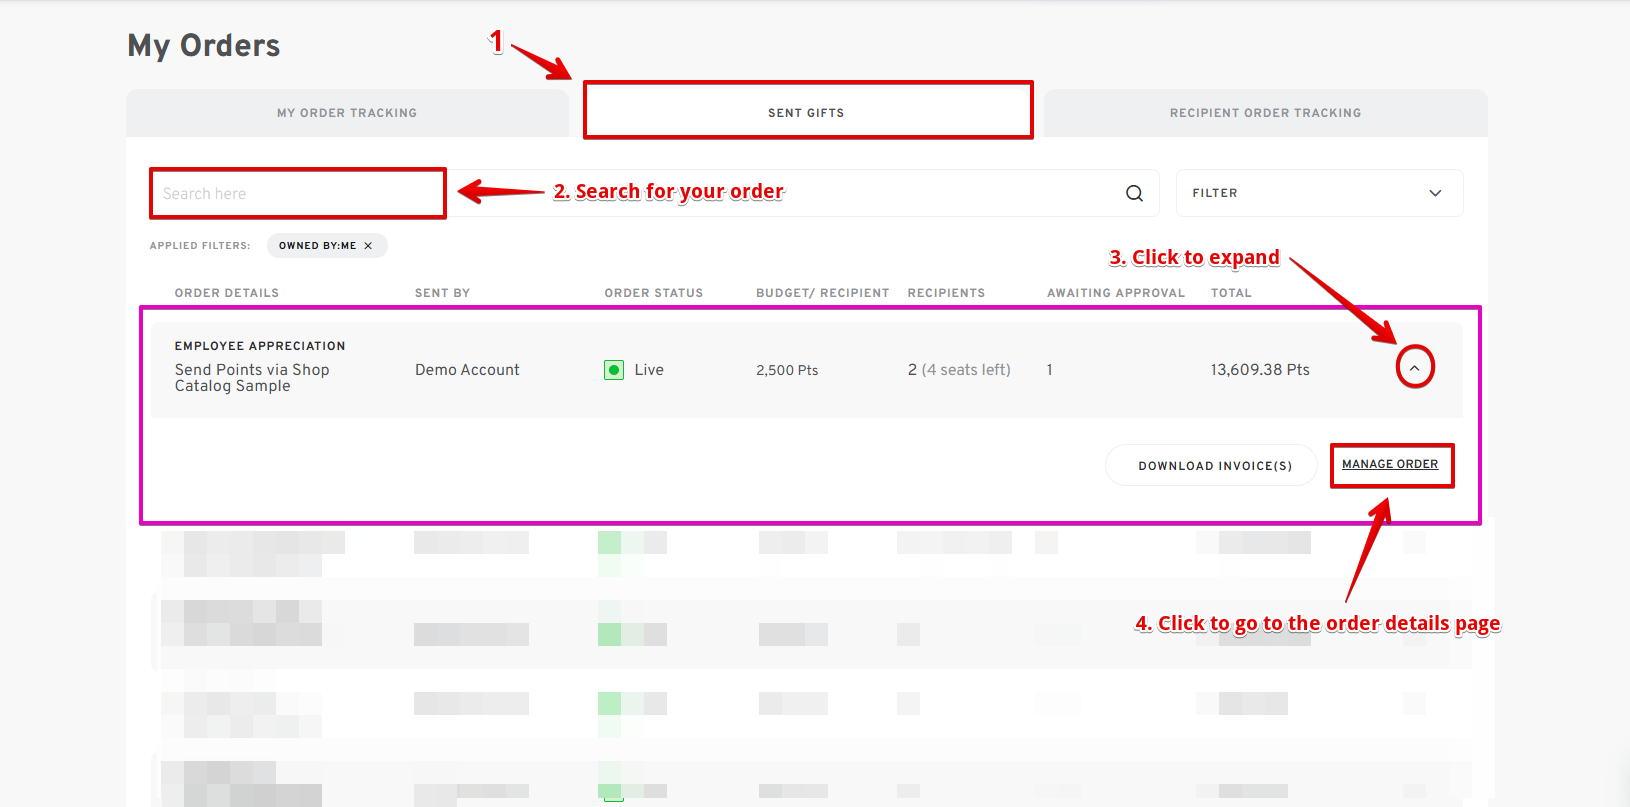This screenshot has width=1630, height=807.
Task: Select the Employee Appreciation order title
Action: coord(260,346)
